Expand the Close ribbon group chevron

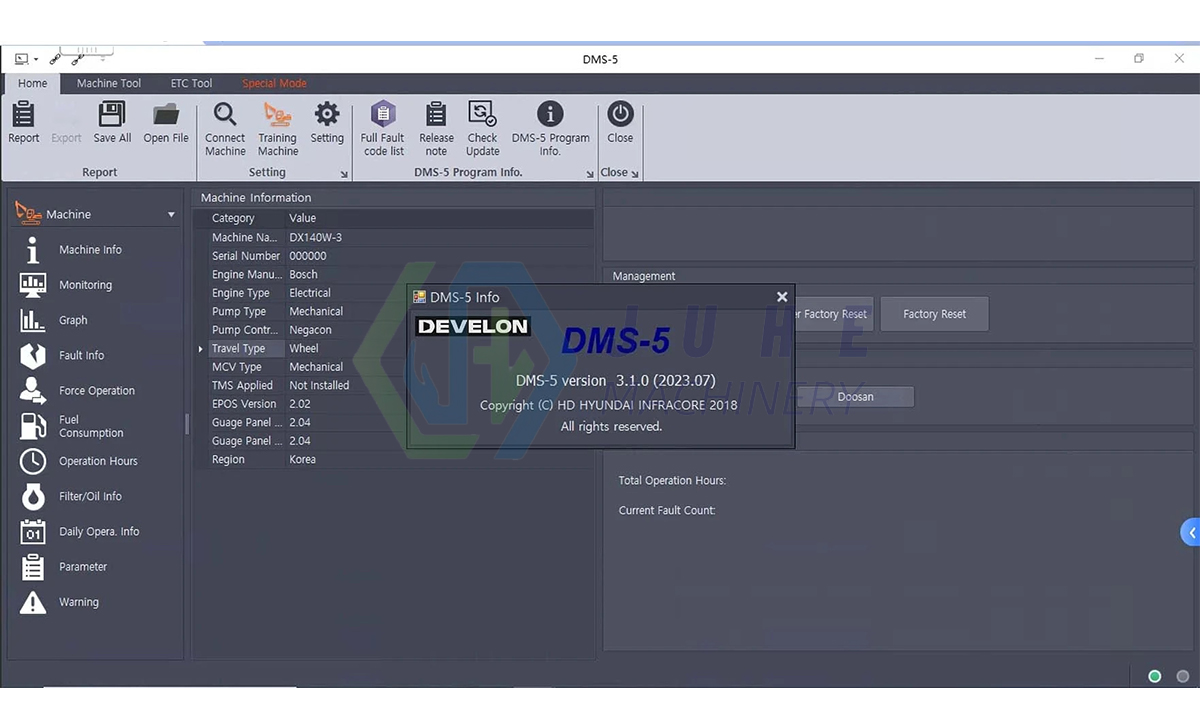coord(633,172)
